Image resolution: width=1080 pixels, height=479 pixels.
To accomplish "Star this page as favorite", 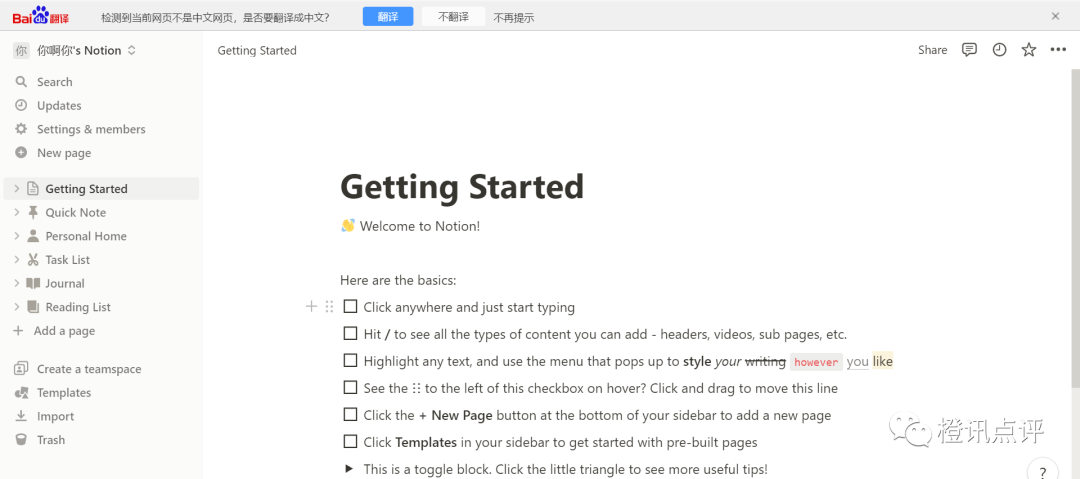I will [1028, 50].
